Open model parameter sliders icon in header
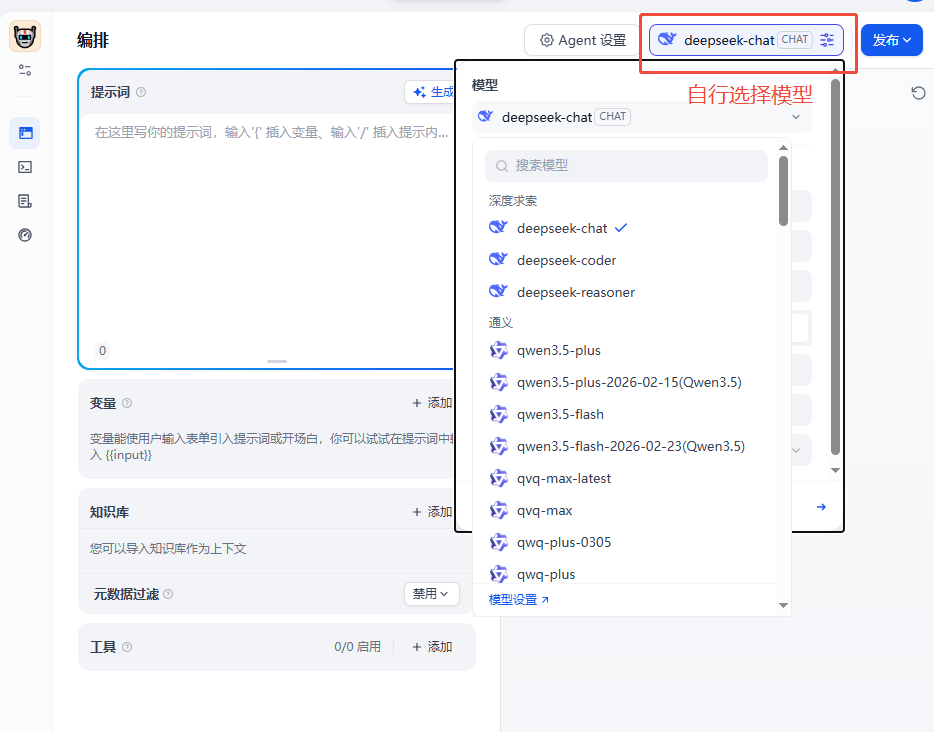Screen dimensions: 934x732 pyautogui.click(x=827, y=40)
